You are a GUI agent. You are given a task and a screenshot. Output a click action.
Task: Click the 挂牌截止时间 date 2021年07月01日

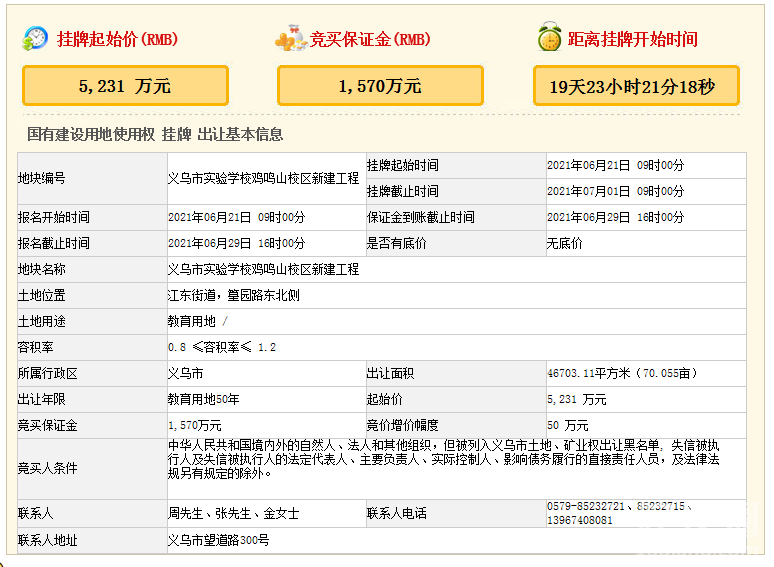(x=615, y=191)
